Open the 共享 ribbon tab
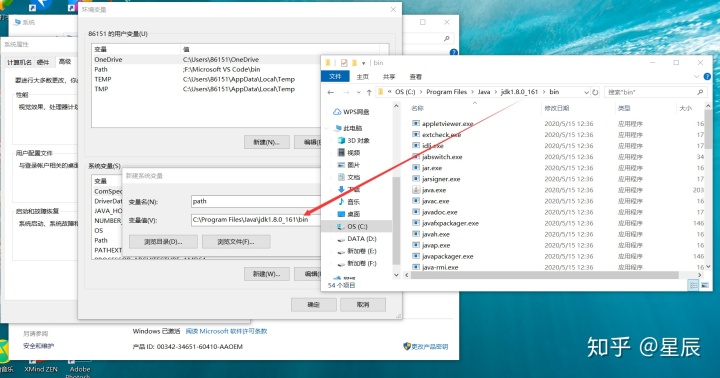The width and height of the screenshot is (720, 378). coord(389,77)
